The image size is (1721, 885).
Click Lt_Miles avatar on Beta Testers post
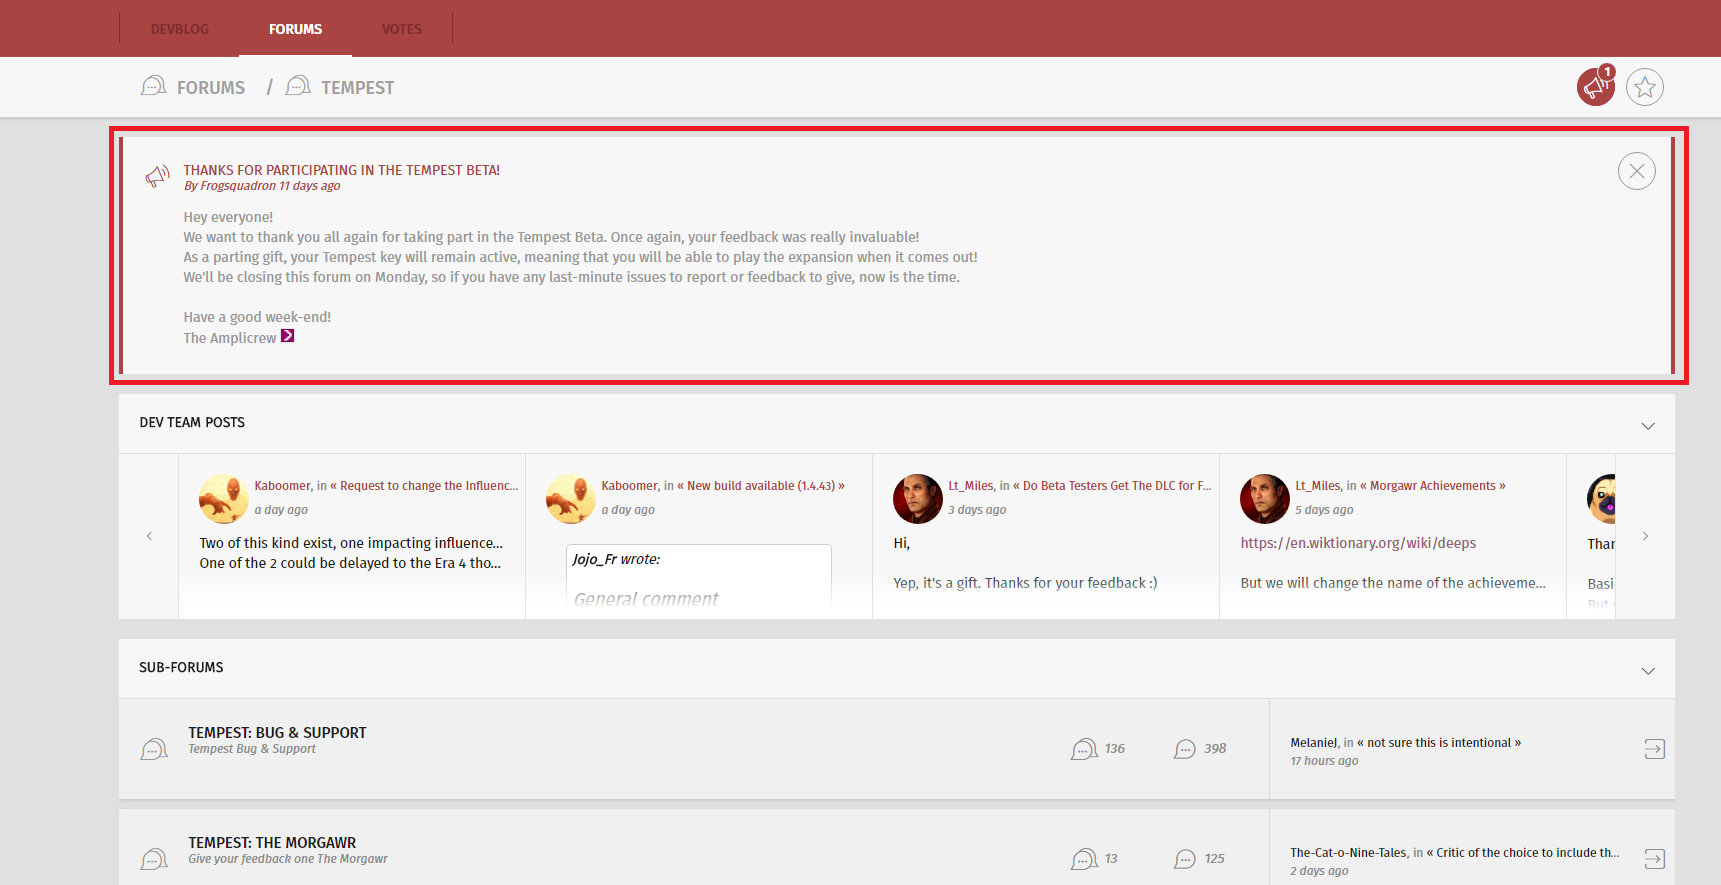pos(918,499)
